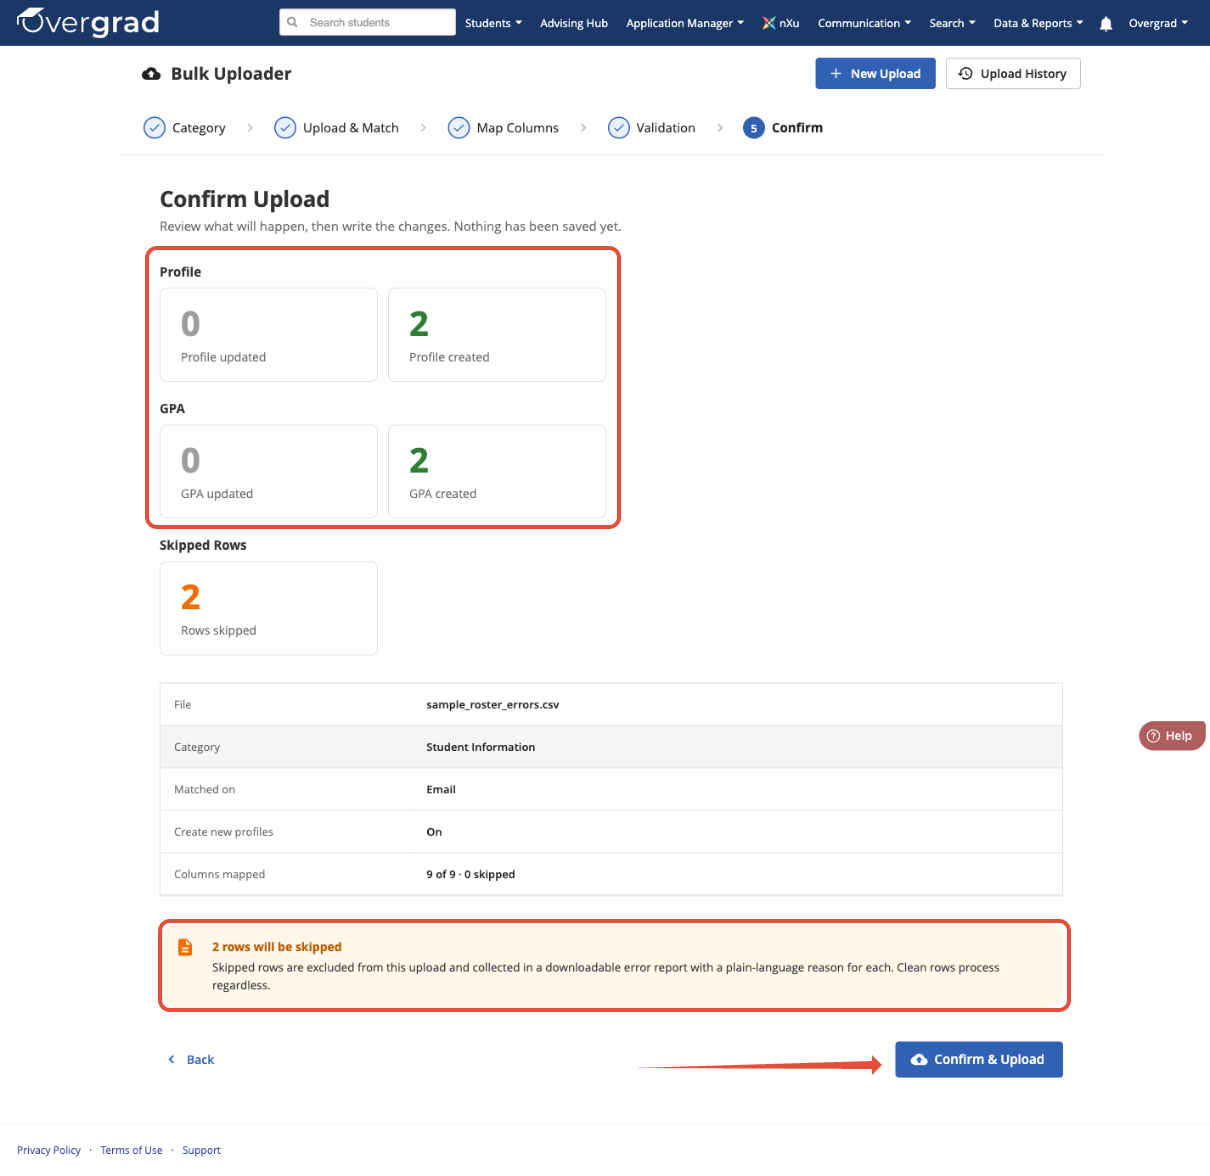1210x1176 pixels.
Task: Click the Create new profiles On value
Action: [434, 832]
